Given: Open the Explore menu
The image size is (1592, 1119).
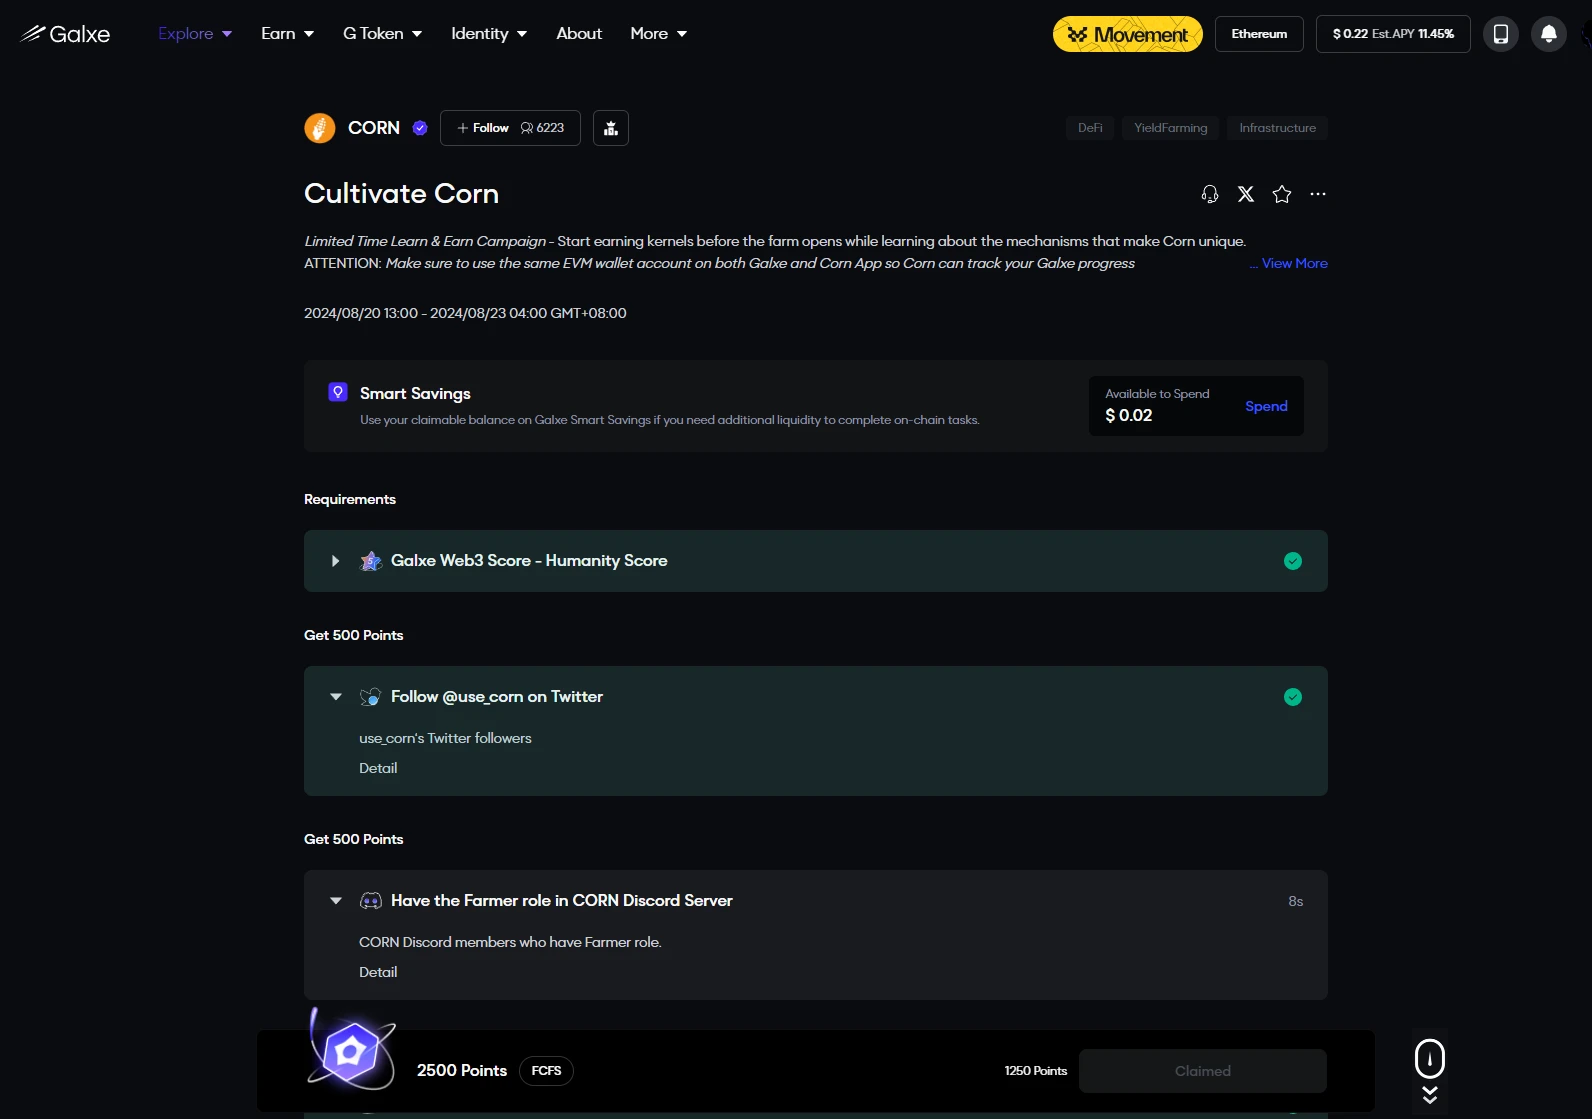Looking at the screenshot, I should click(x=195, y=34).
